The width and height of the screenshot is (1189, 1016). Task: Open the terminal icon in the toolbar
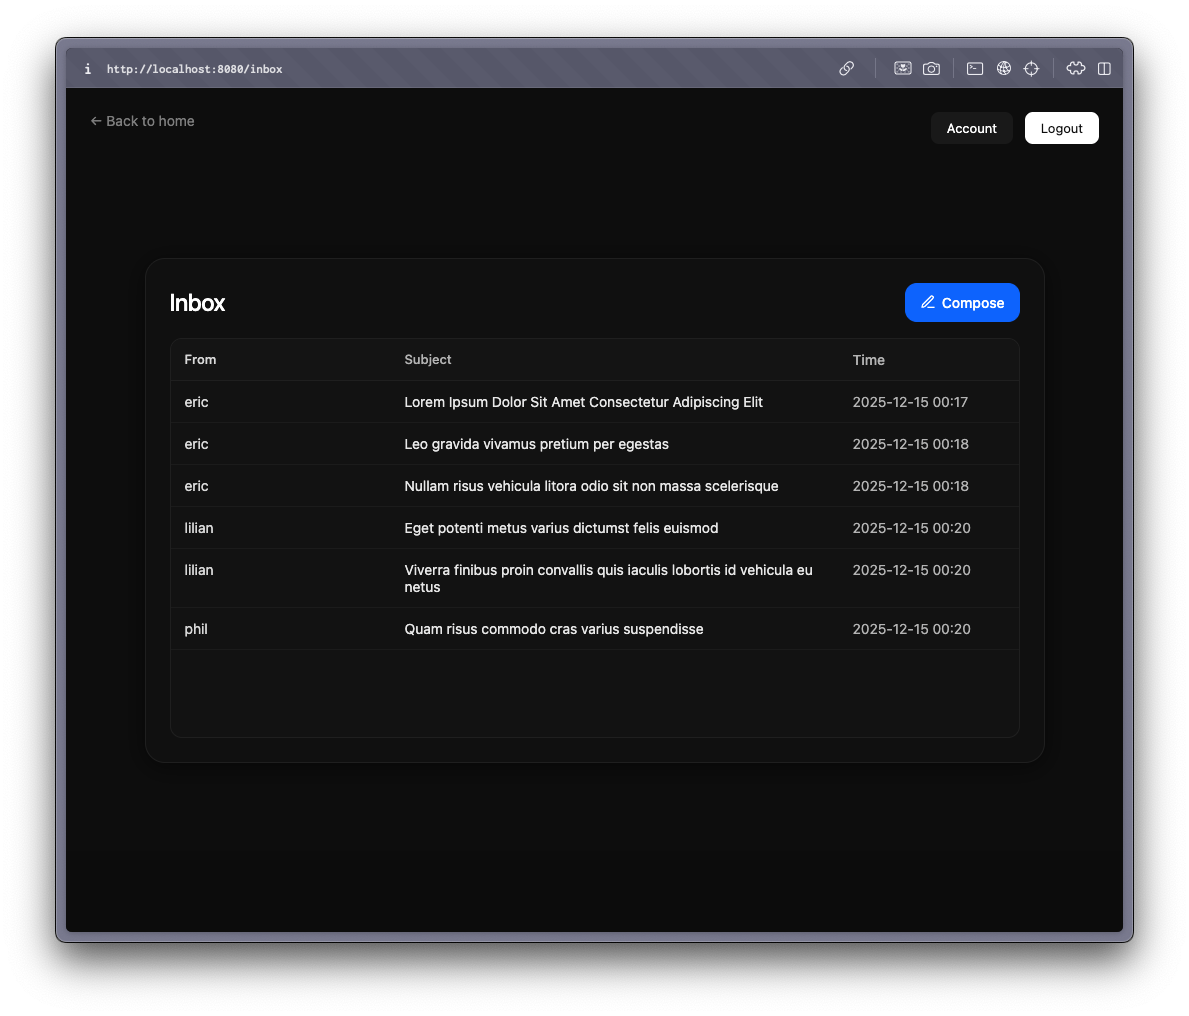tap(974, 68)
